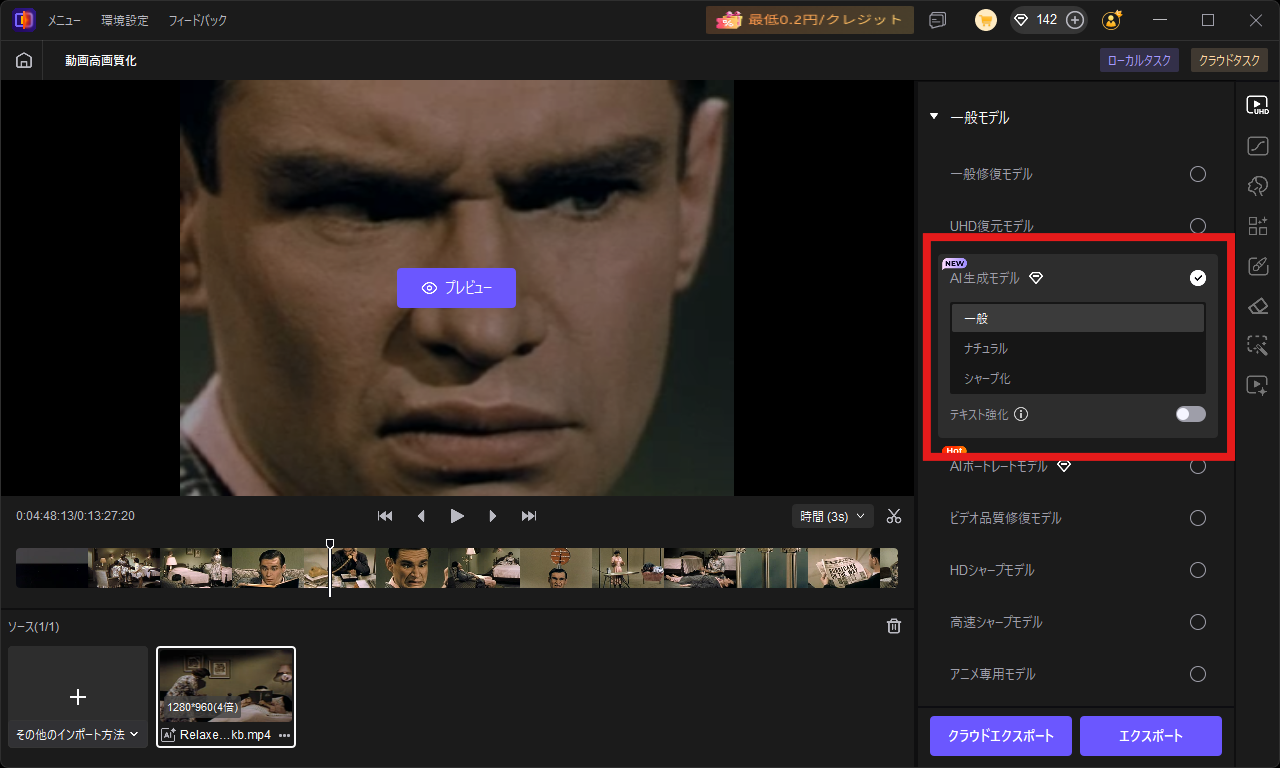This screenshot has height=768, width=1280.
Task: Enable the テキスト強化 toggle switch
Action: point(1190,414)
